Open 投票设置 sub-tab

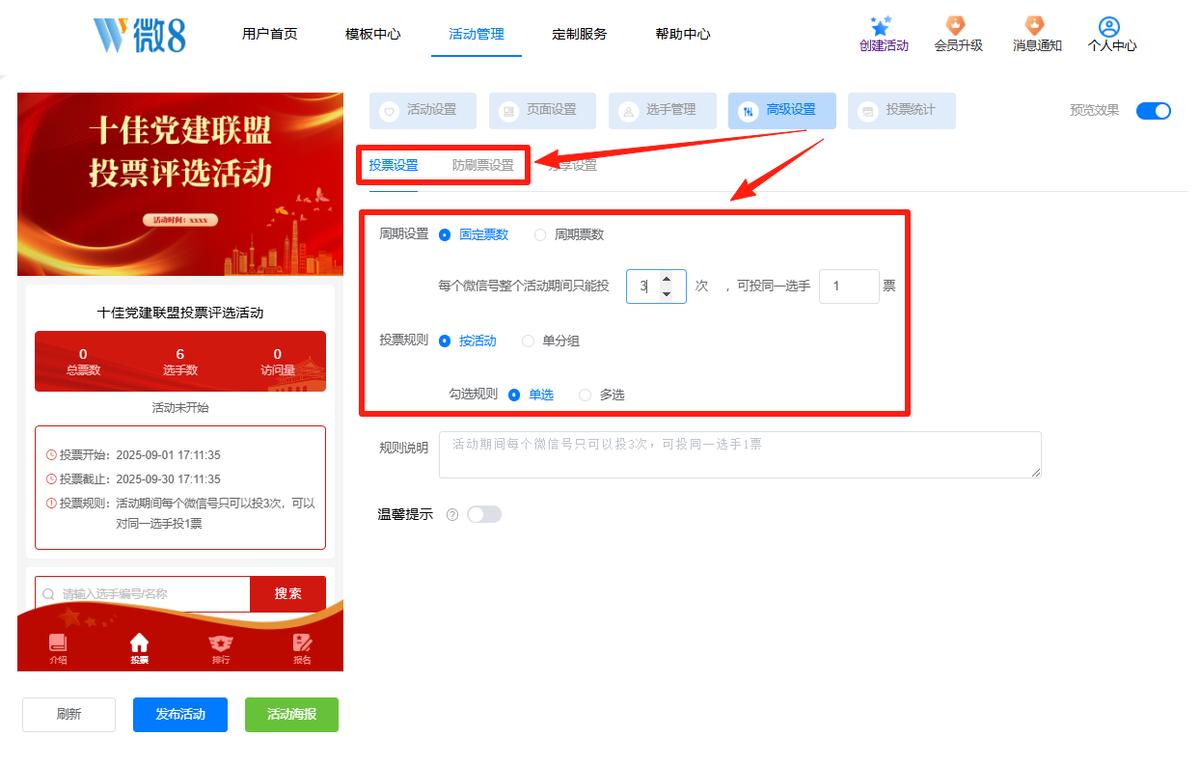(393, 166)
